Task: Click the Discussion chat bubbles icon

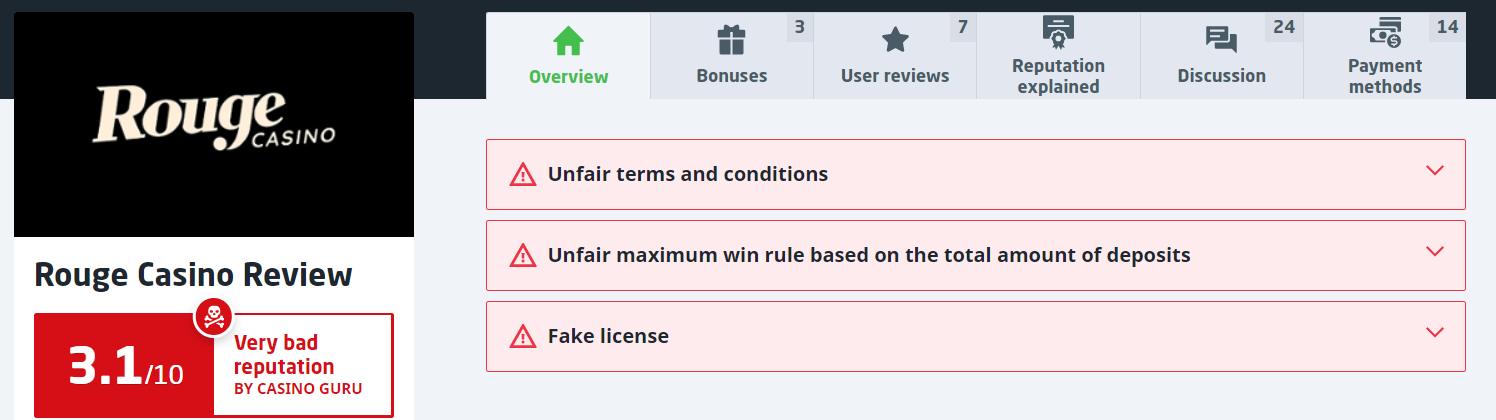Action: click(1221, 41)
